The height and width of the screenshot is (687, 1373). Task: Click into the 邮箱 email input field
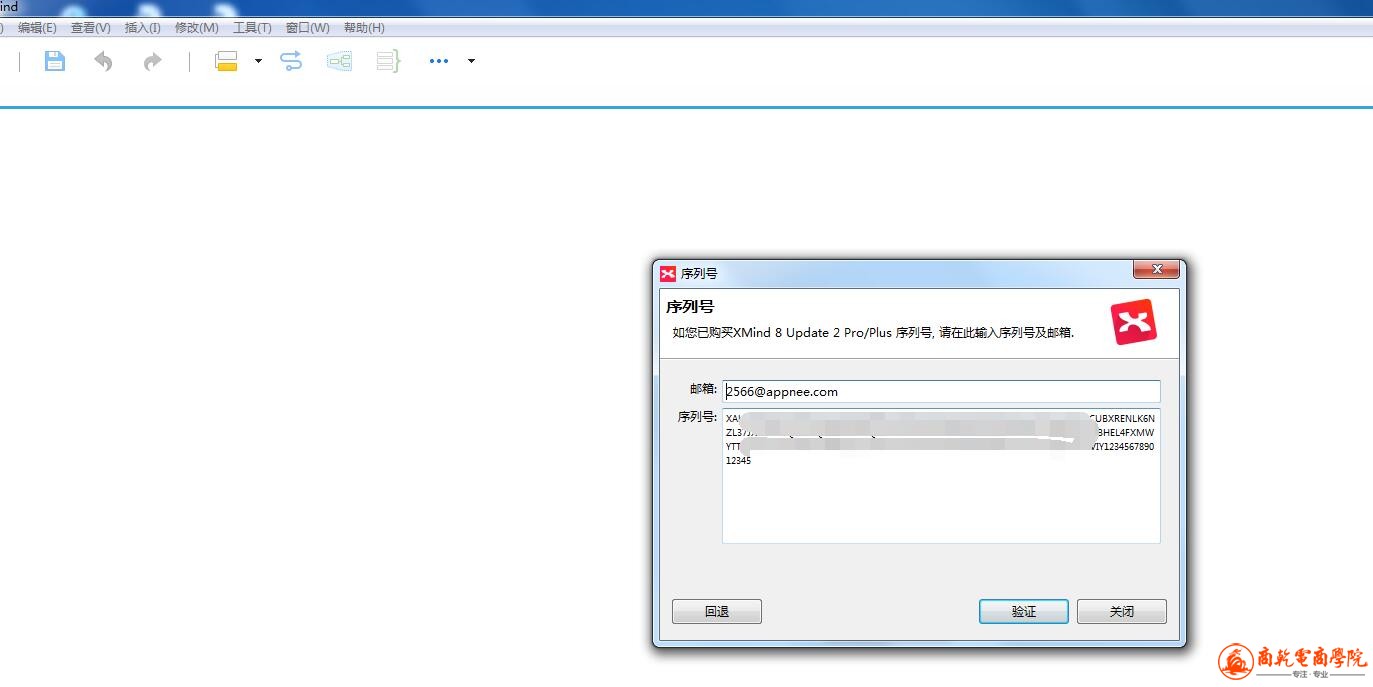tap(940, 392)
